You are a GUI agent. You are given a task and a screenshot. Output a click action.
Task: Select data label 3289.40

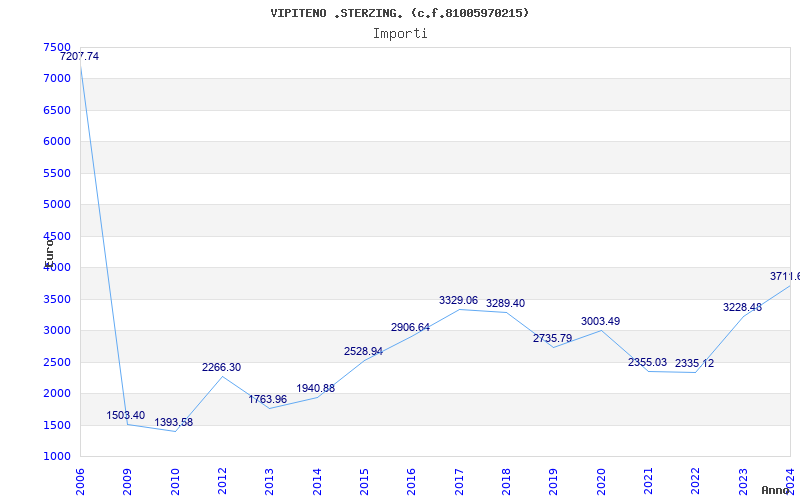point(505,304)
